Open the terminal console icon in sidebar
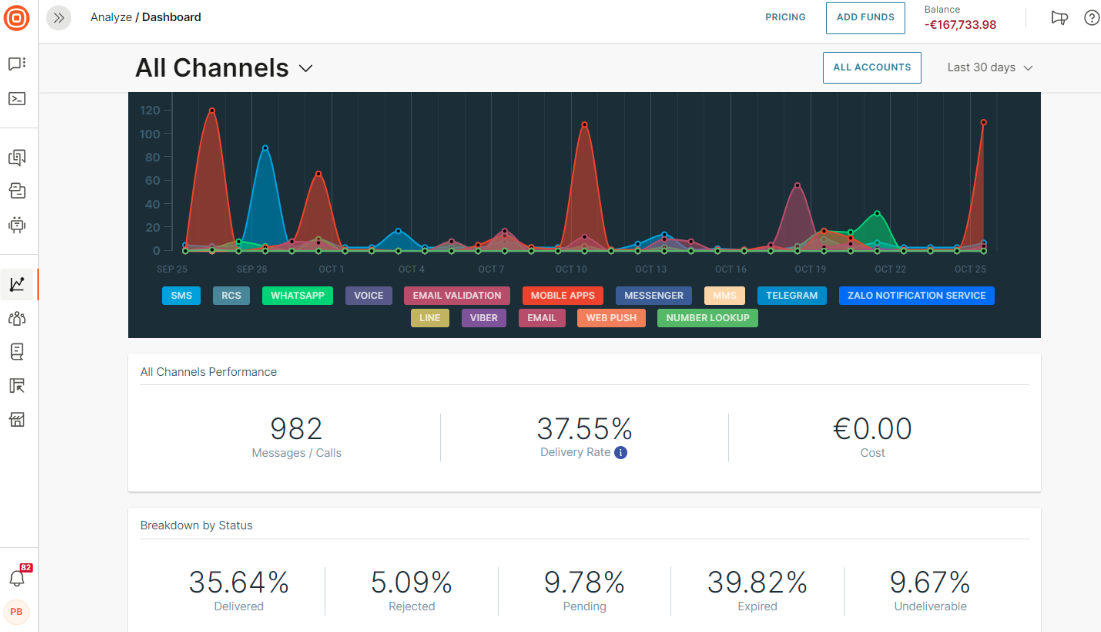 click(17, 99)
